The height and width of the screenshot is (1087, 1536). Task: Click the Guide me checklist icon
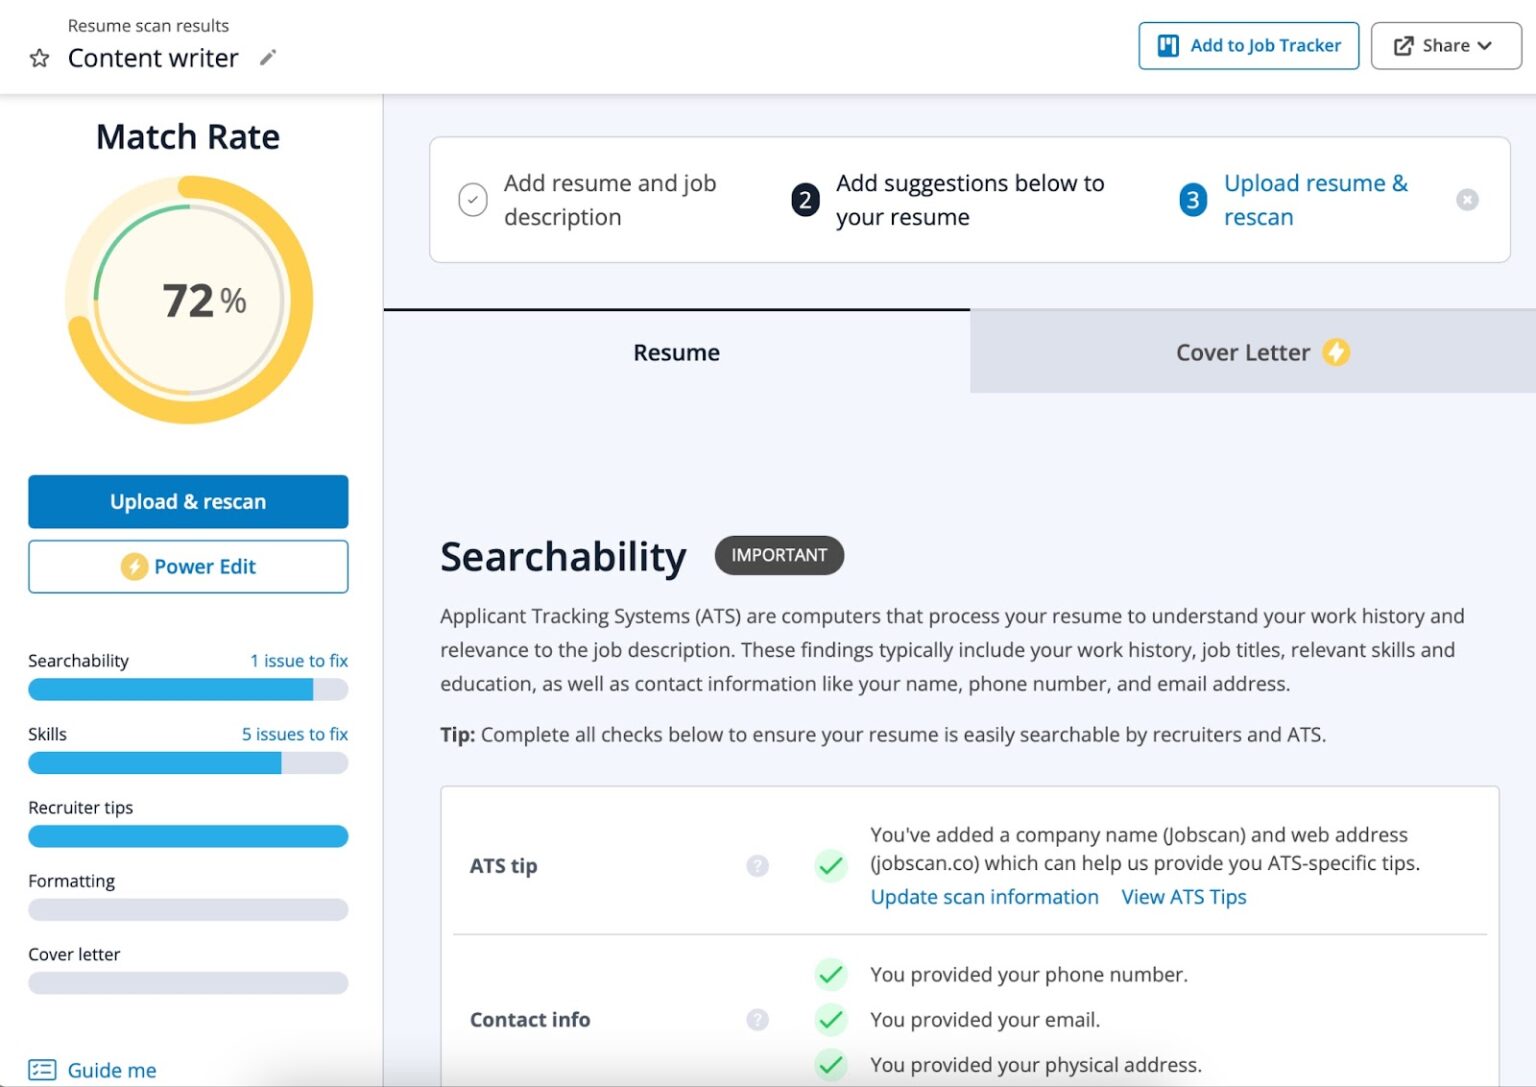pos(42,1070)
